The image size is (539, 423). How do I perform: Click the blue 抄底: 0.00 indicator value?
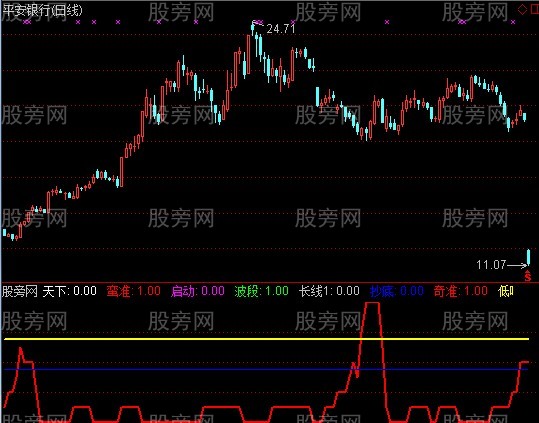coord(397,291)
